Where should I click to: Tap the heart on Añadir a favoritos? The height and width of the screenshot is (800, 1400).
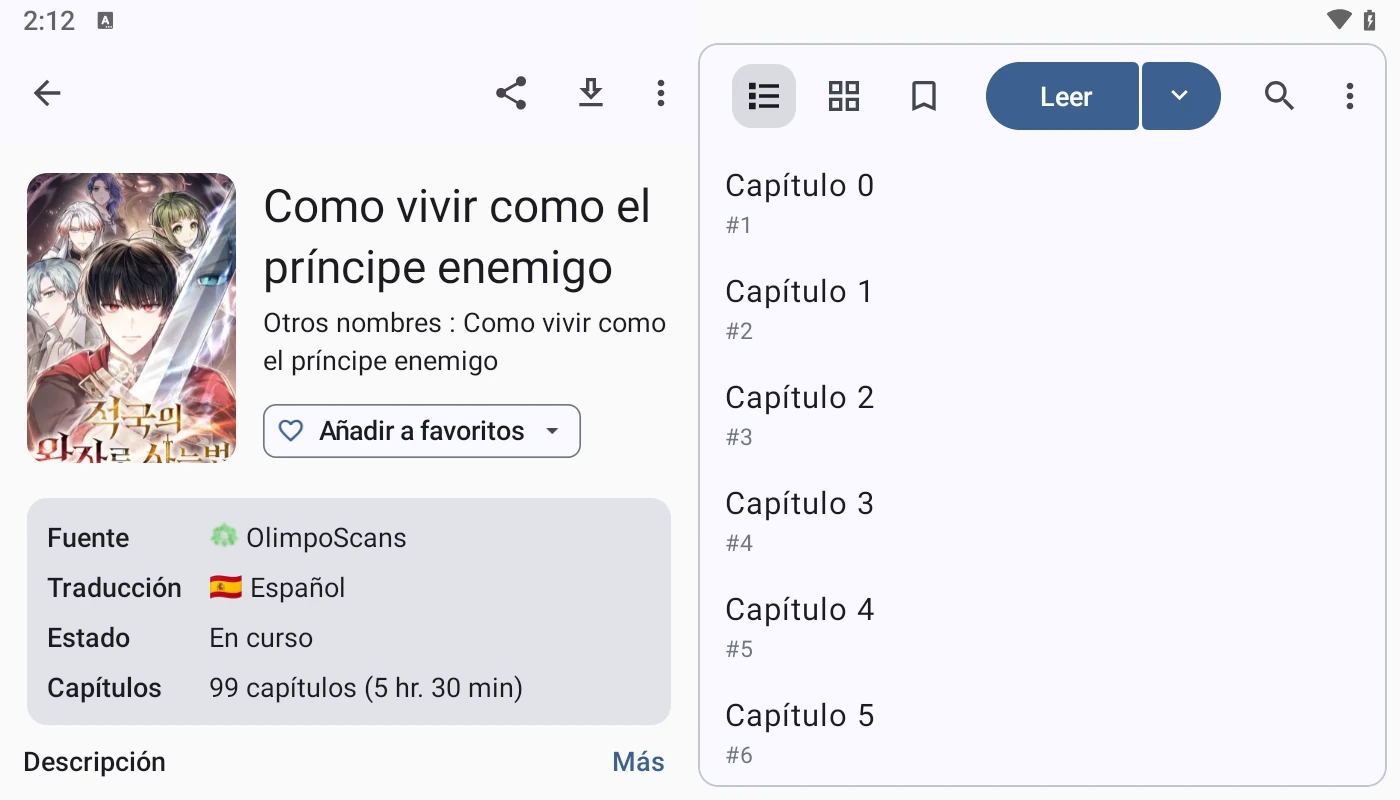point(290,431)
